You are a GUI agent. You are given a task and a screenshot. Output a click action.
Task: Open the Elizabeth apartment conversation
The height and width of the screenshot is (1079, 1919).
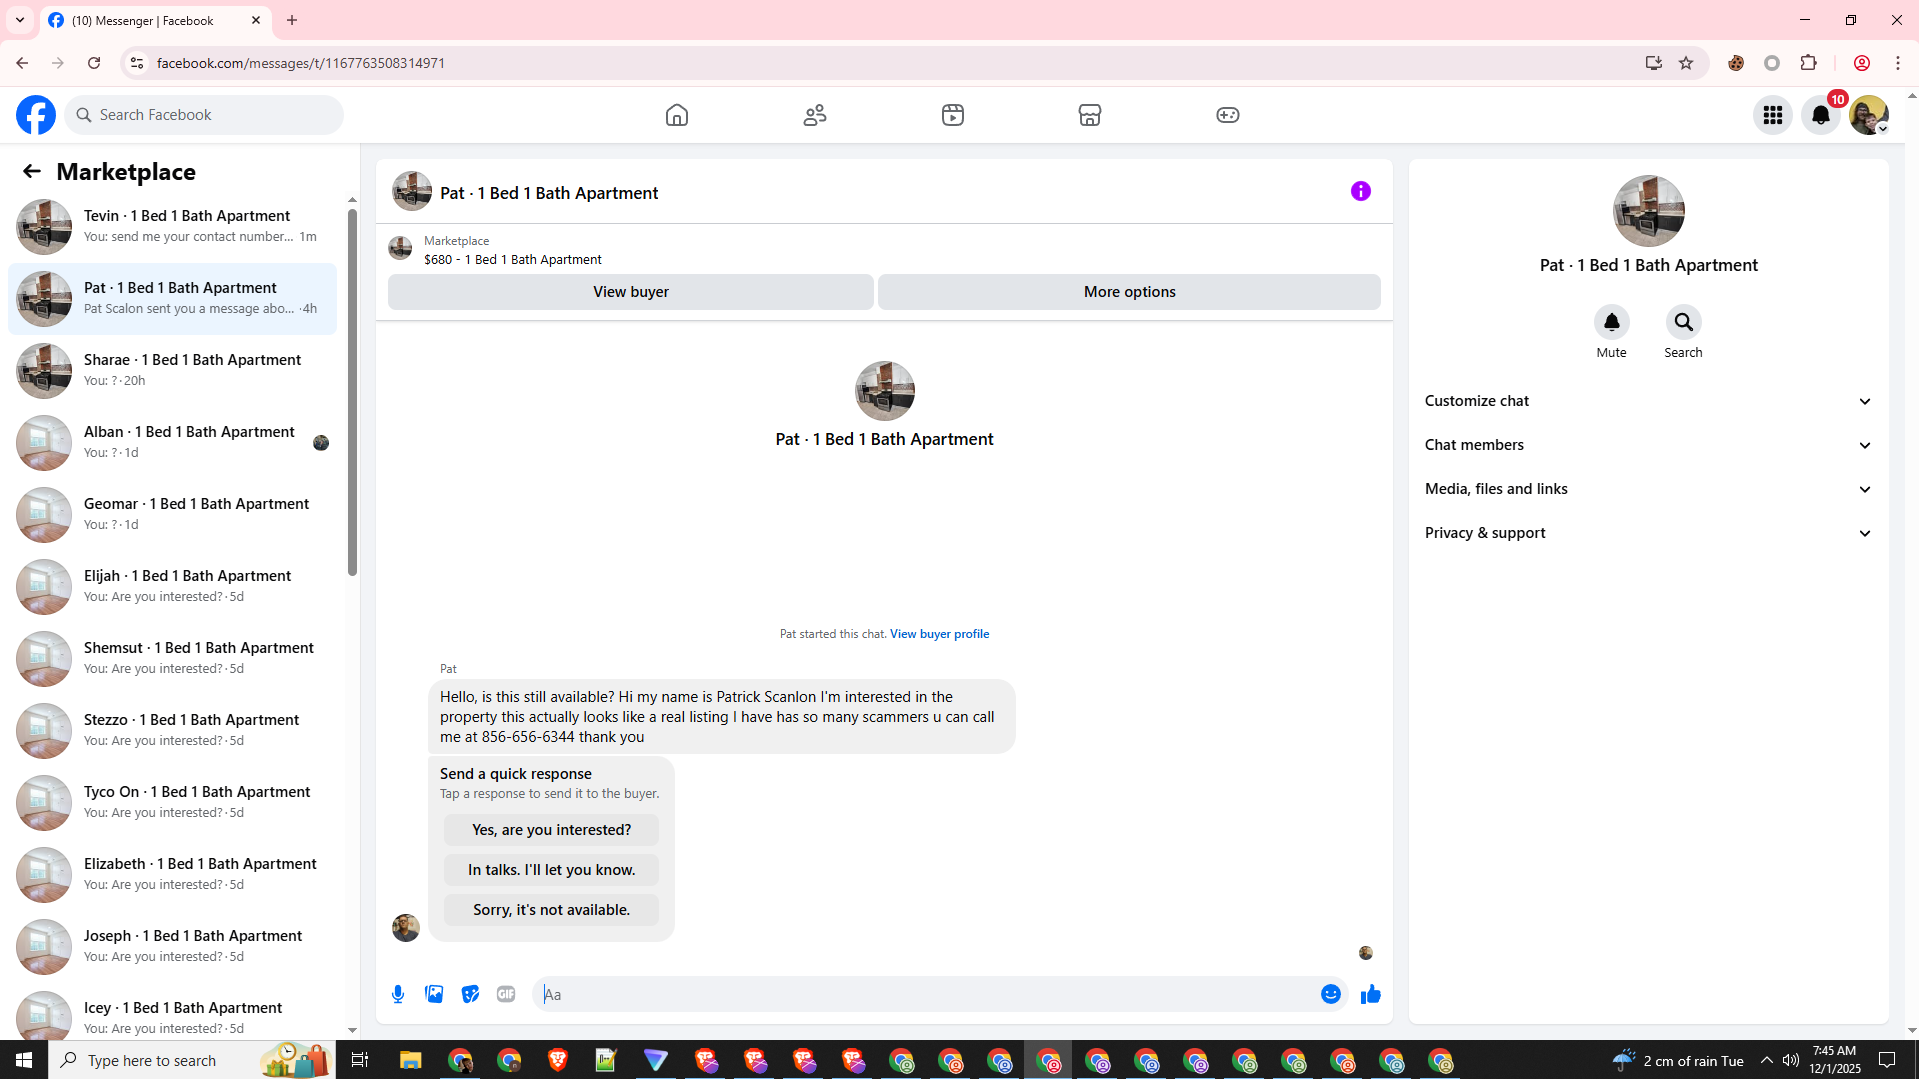172,875
